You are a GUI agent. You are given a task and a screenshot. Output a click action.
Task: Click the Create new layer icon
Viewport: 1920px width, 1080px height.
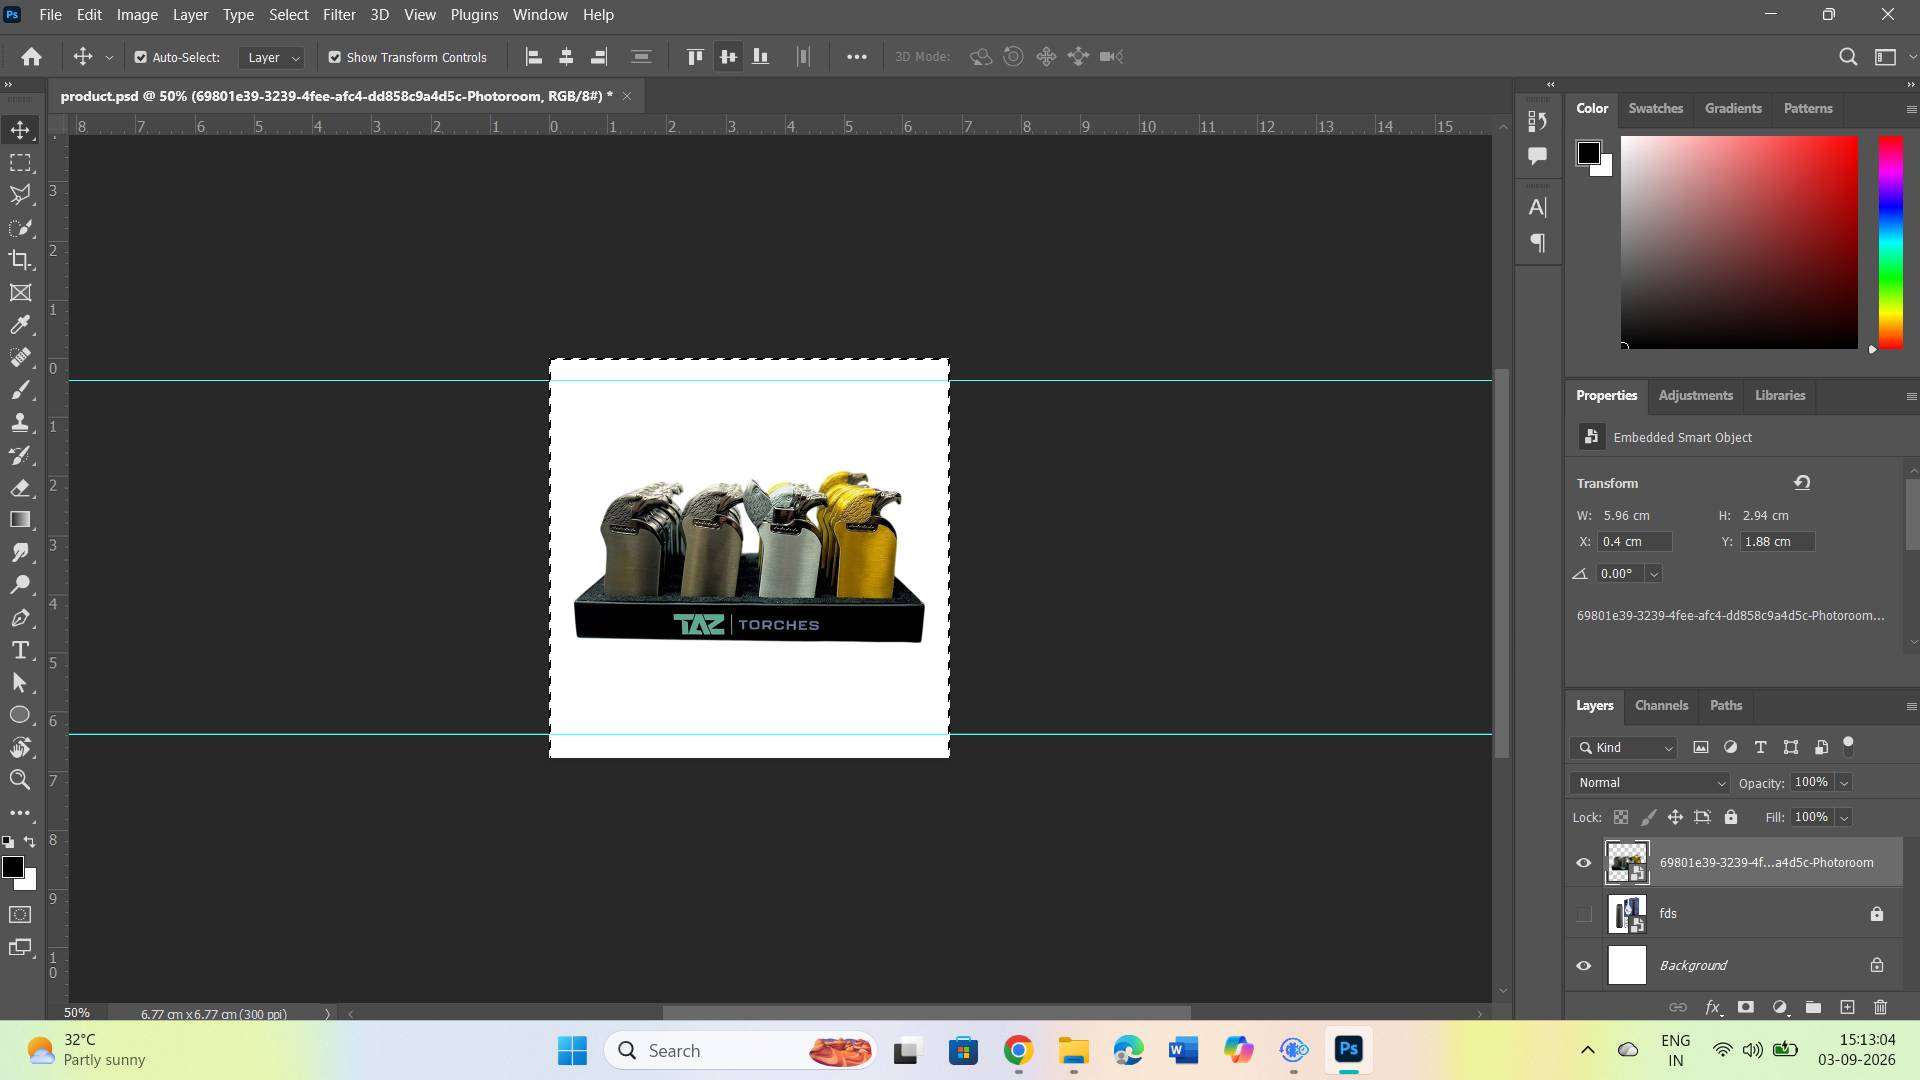[x=1847, y=1007]
